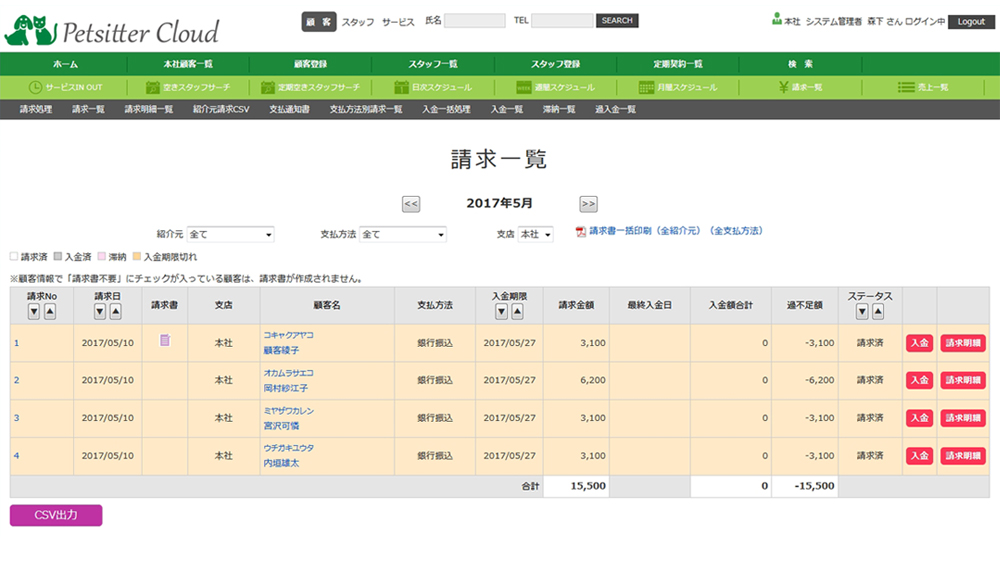Sort 請求No descending arrow
This screenshot has width=1000, height=580.
click(34, 311)
